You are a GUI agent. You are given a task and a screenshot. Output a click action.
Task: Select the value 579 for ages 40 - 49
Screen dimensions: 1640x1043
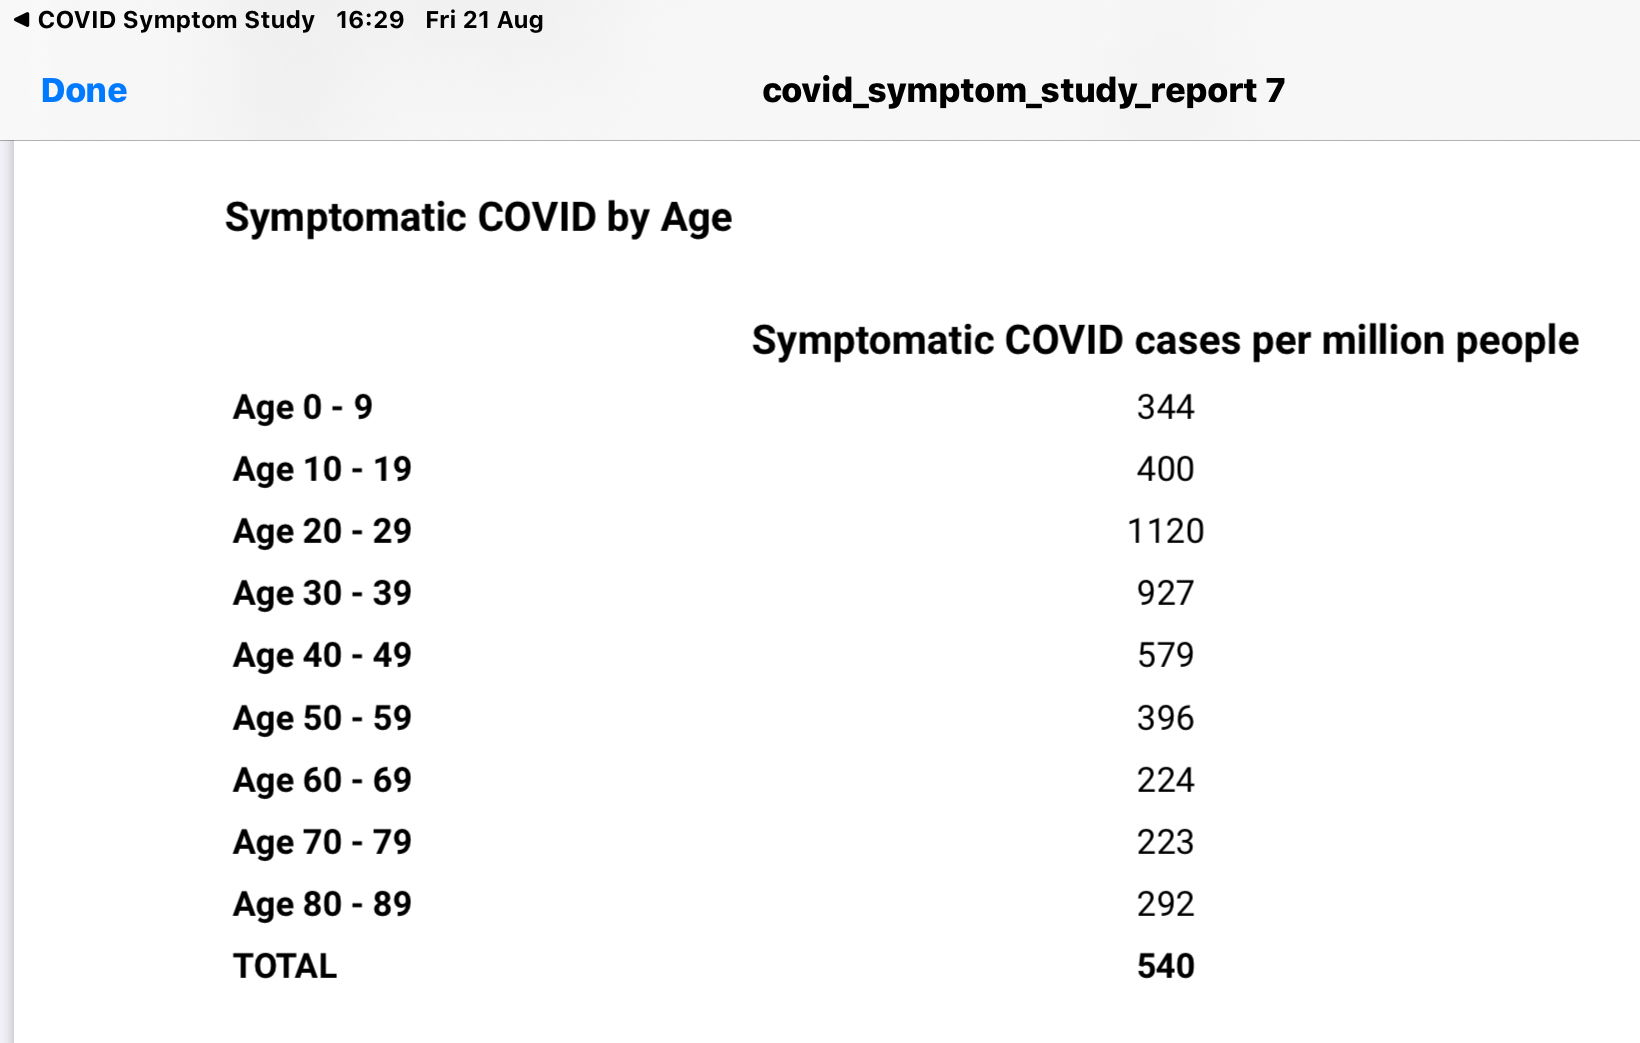(1165, 656)
